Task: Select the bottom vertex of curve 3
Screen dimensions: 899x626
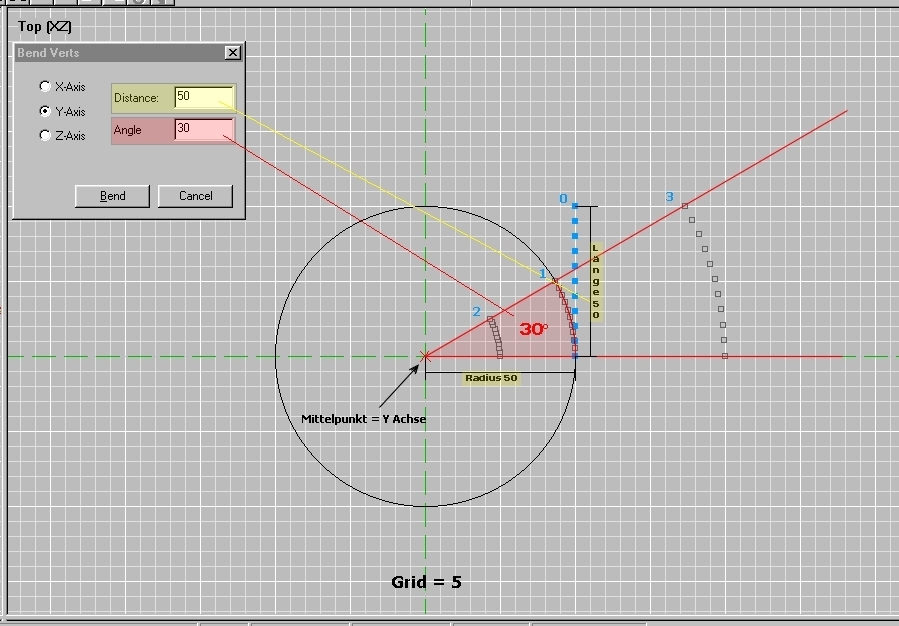Action: 725,355
